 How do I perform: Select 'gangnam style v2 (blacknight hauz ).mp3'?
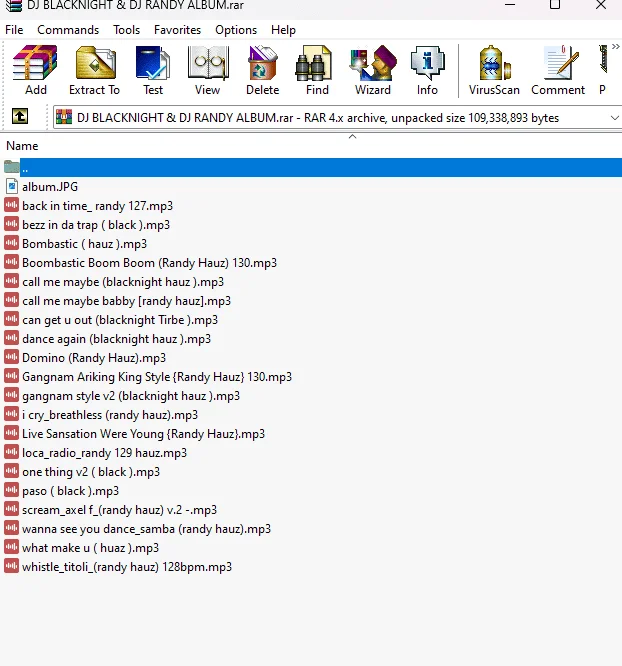pos(131,396)
